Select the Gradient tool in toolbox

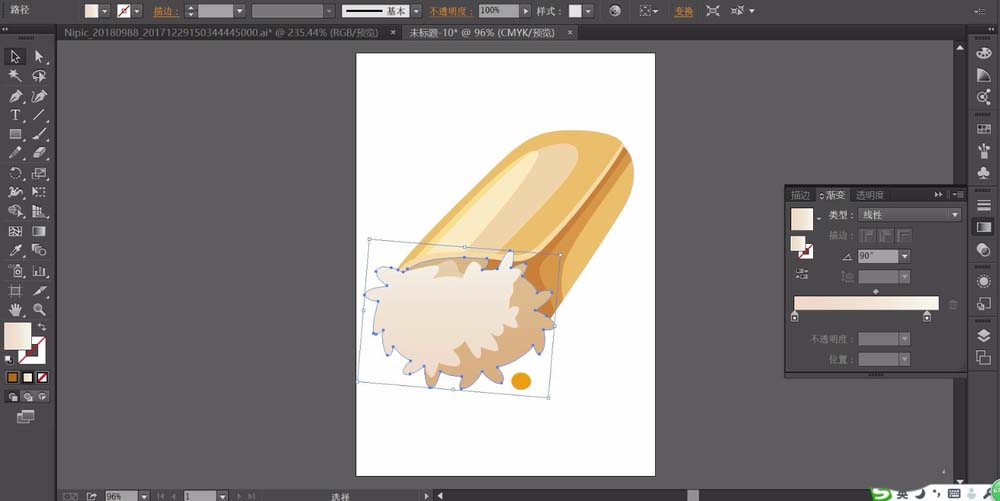(39, 231)
